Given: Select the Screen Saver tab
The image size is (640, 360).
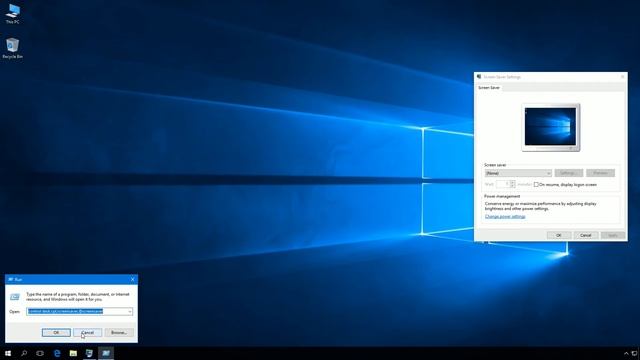Looking at the screenshot, I should click(489, 88).
